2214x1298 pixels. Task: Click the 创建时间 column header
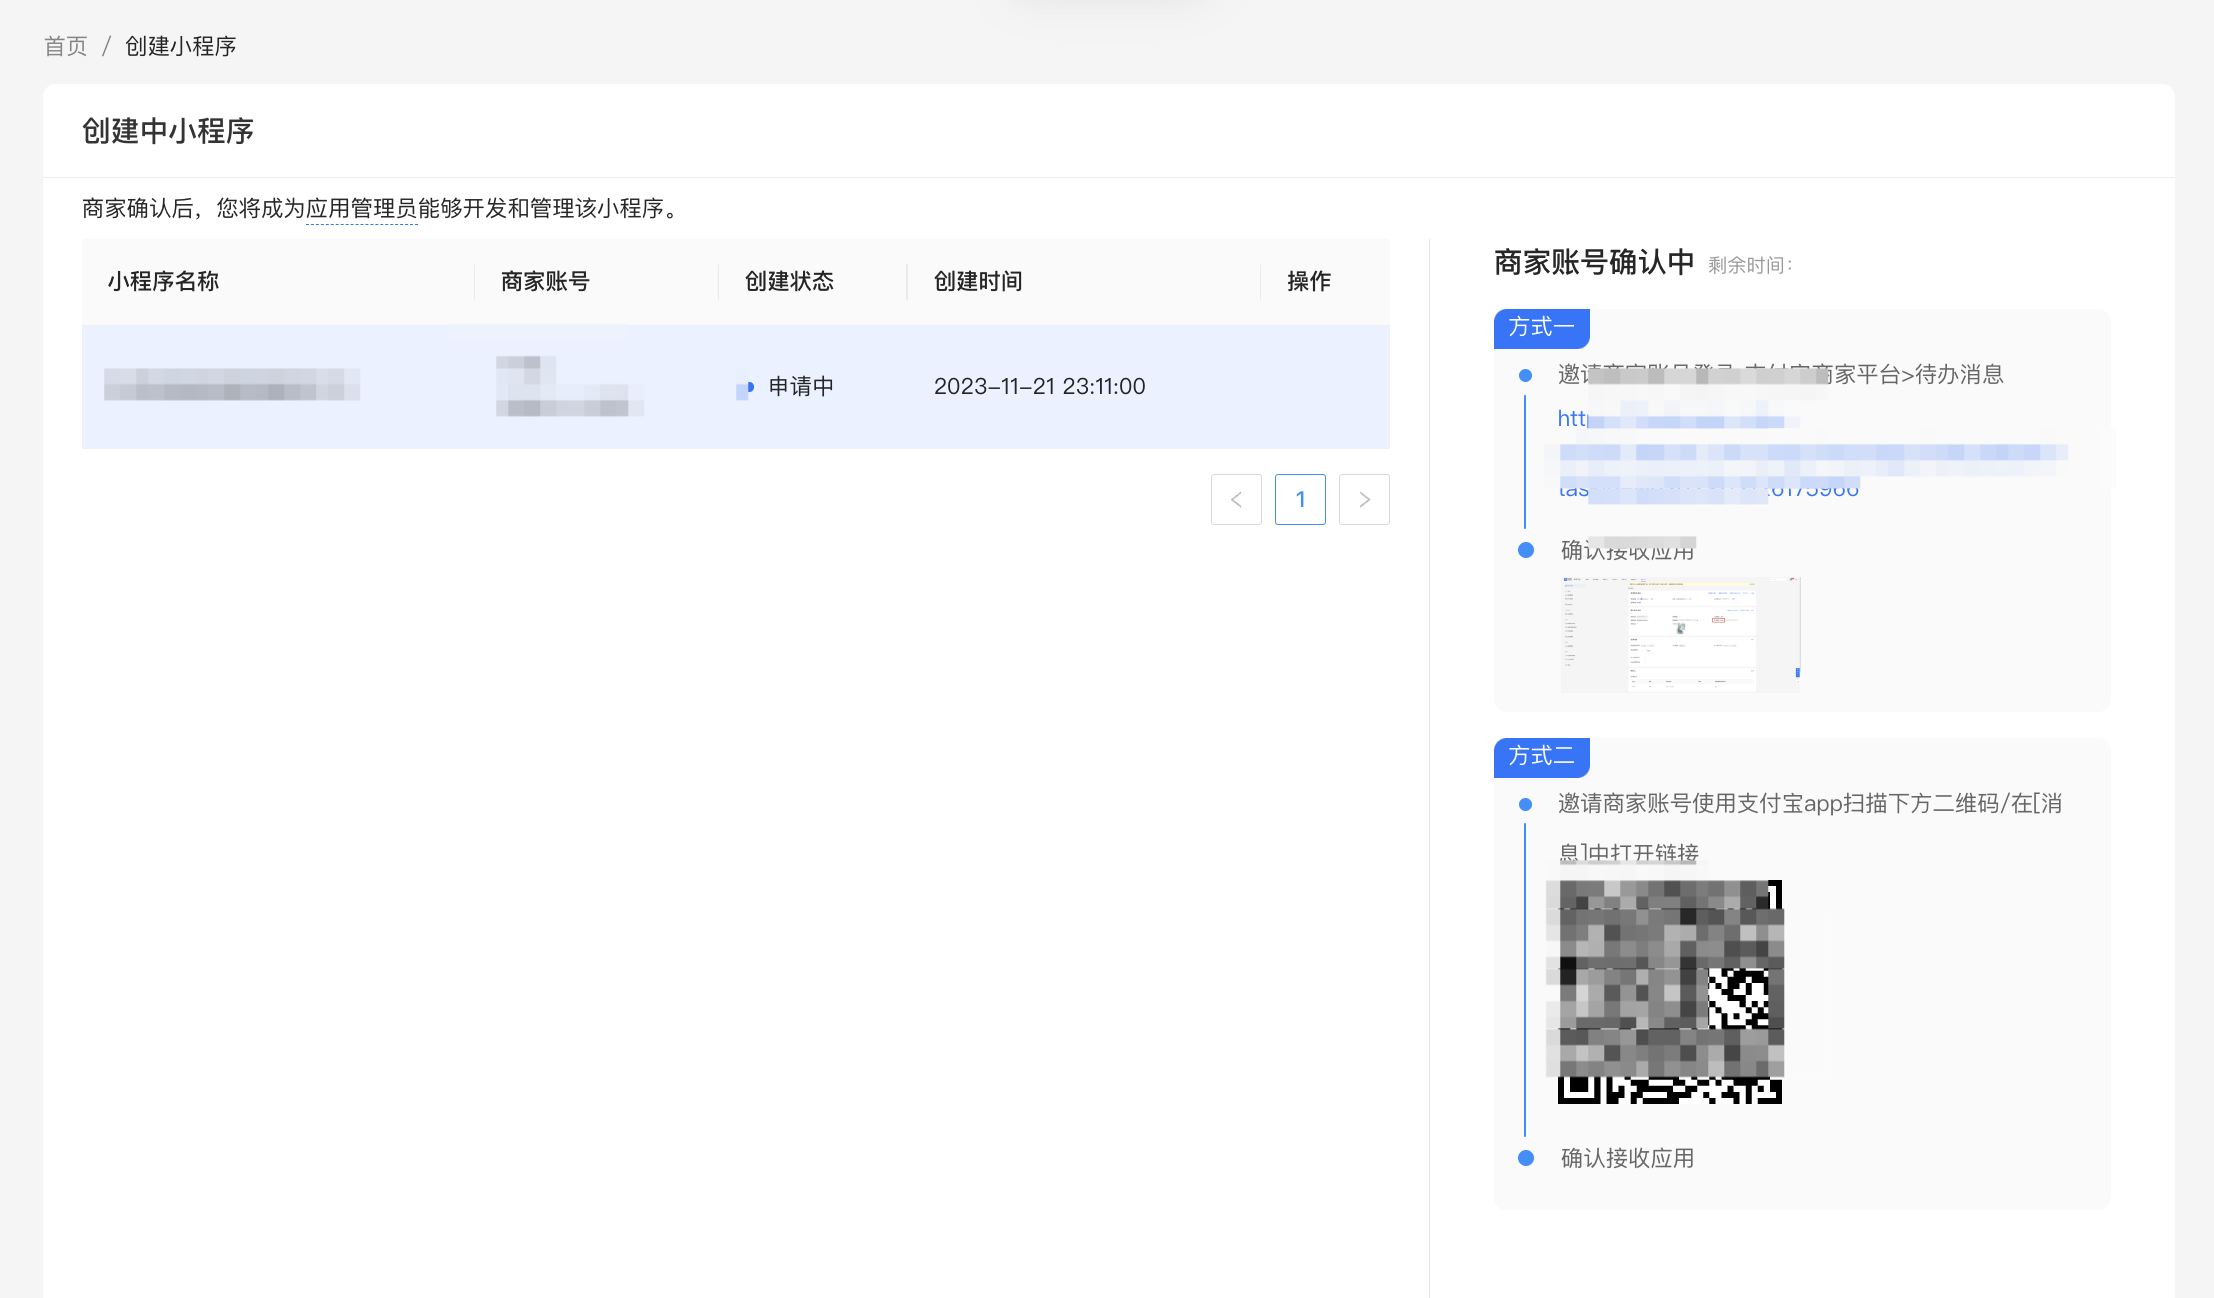(978, 281)
